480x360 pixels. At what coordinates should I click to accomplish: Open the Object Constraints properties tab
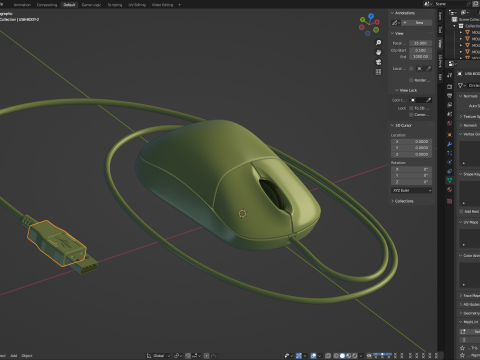click(450, 171)
